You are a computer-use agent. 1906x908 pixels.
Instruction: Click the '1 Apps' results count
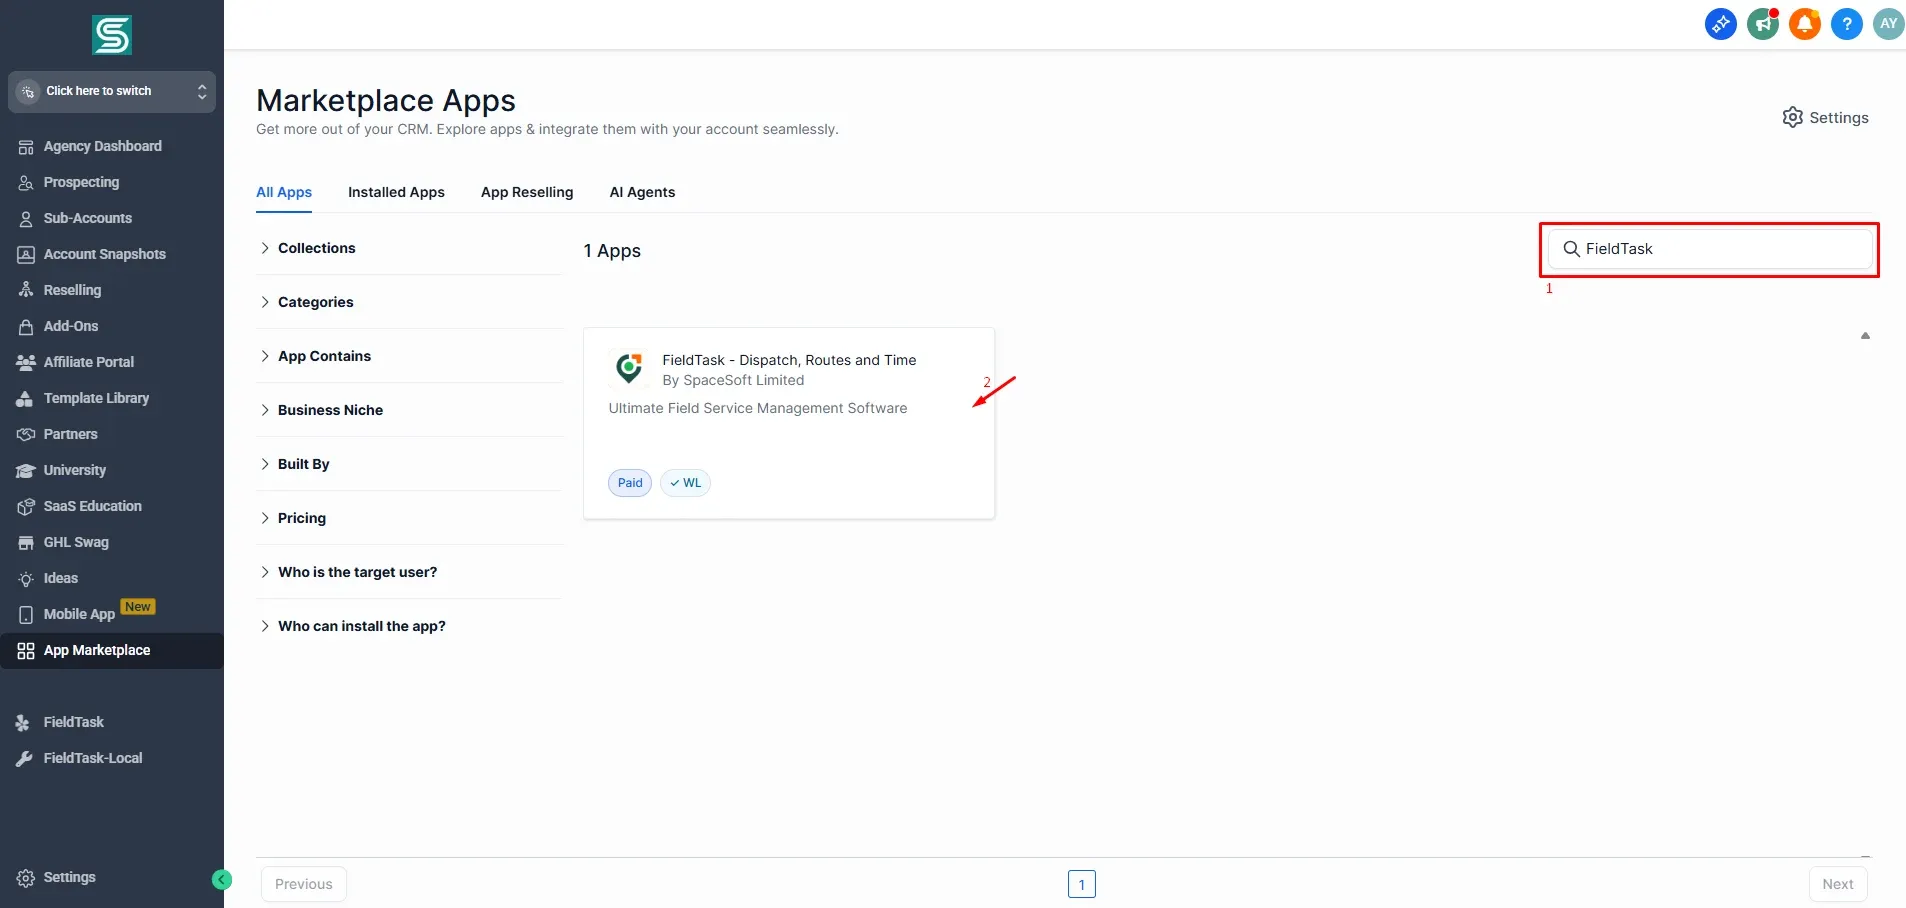tap(612, 251)
